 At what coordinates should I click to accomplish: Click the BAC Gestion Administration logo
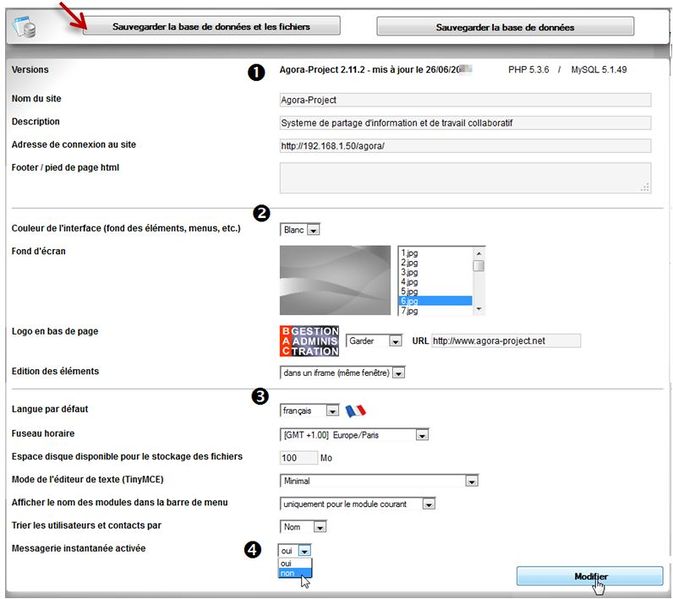[309, 341]
